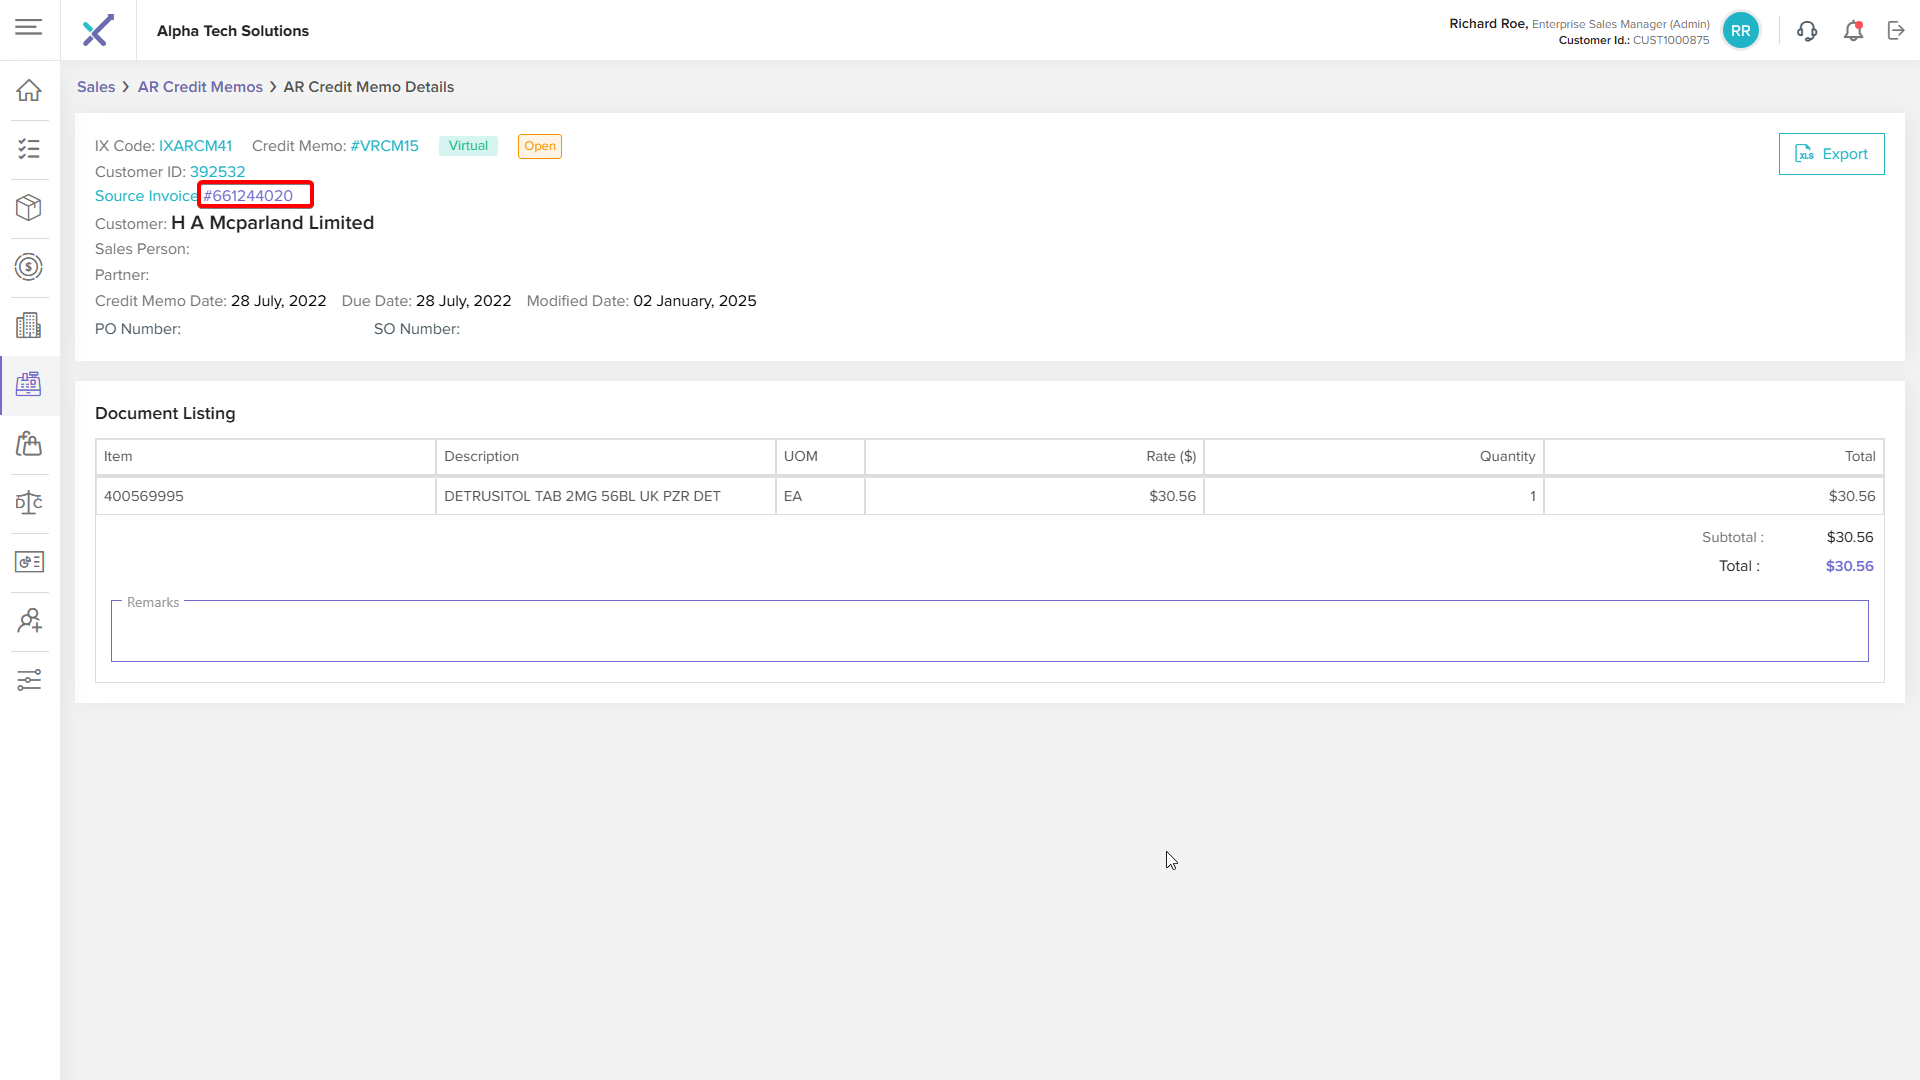This screenshot has width=1920, height=1080.
Task: Open the shopping bag sidebar icon
Action: [x=29, y=443]
